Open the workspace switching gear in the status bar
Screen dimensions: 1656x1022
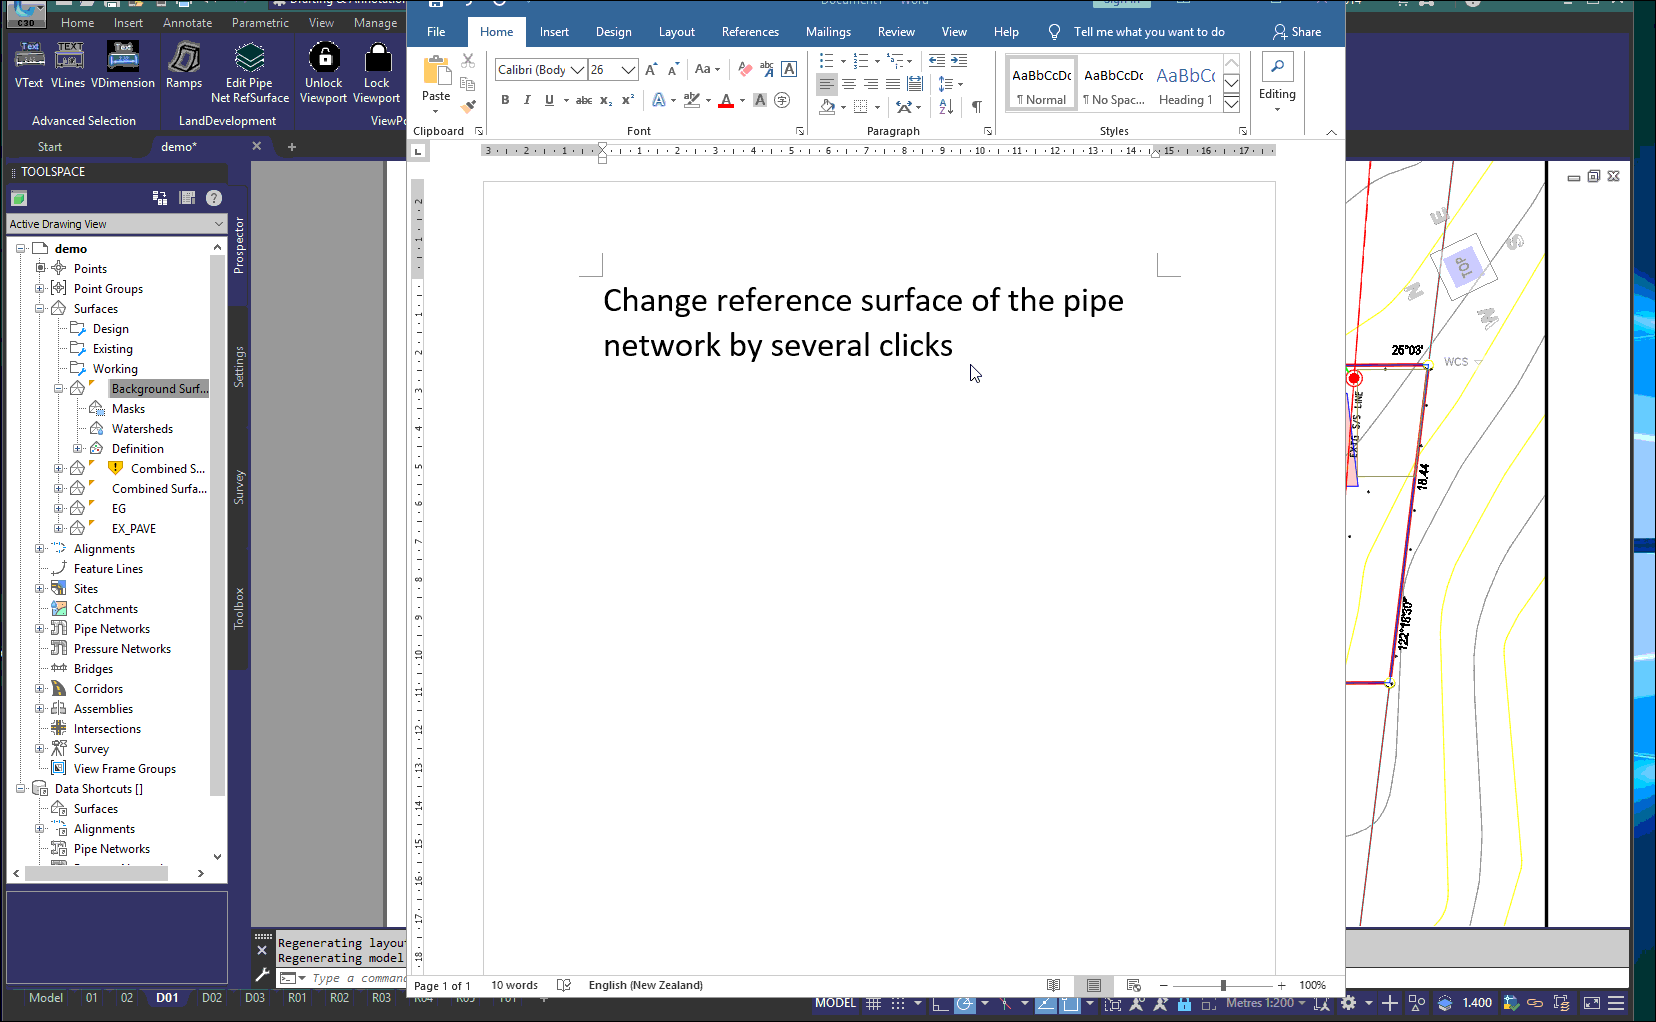[1349, 1003]
